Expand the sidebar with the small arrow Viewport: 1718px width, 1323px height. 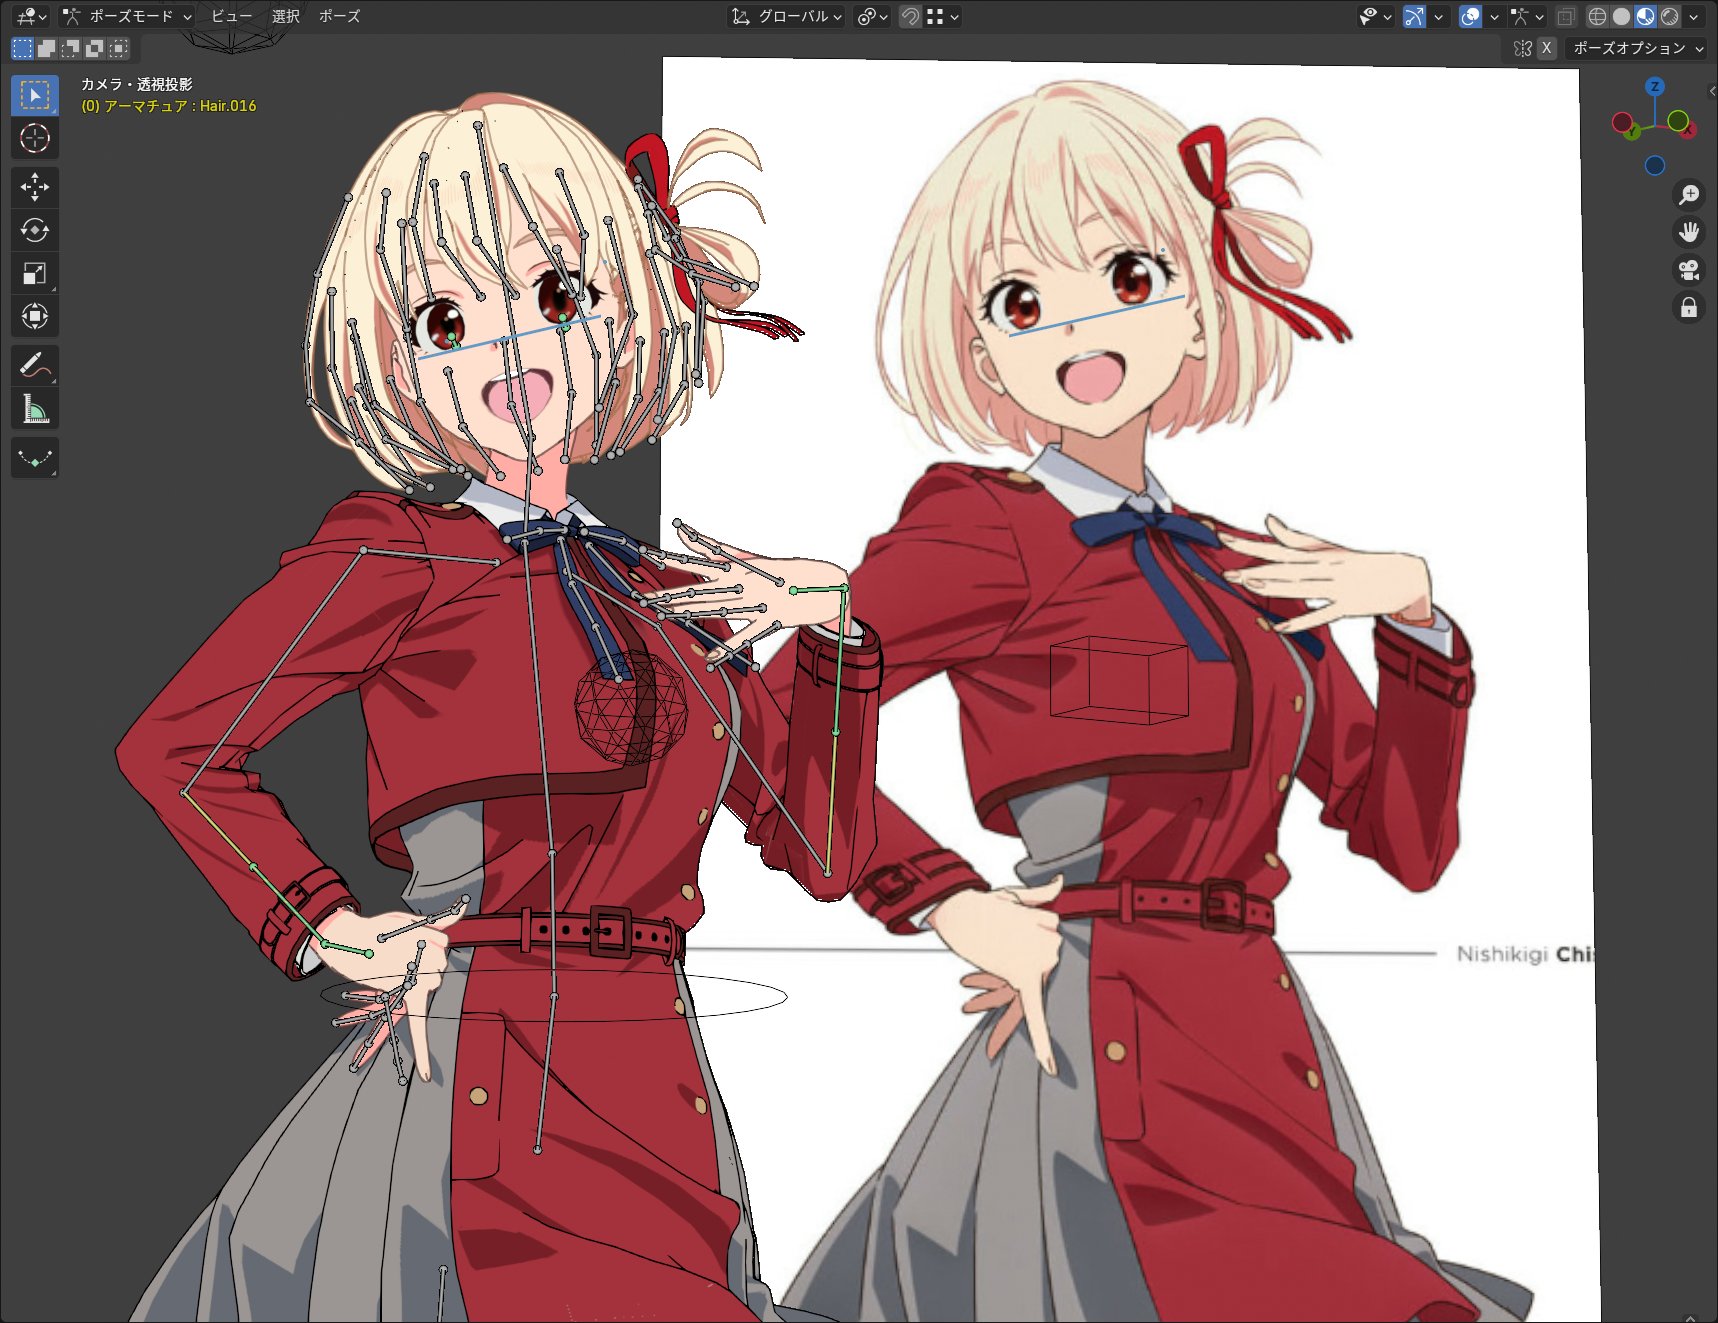point(1712,91)
